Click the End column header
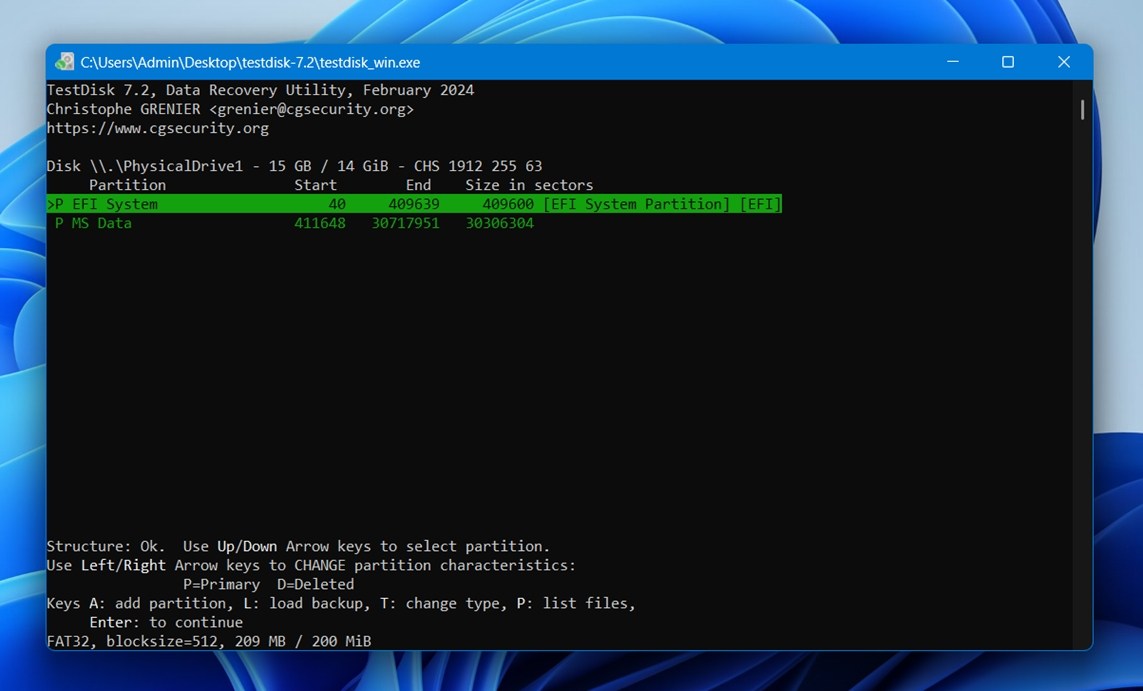This screenshot has width=1143, height=691. click(418, 184)
